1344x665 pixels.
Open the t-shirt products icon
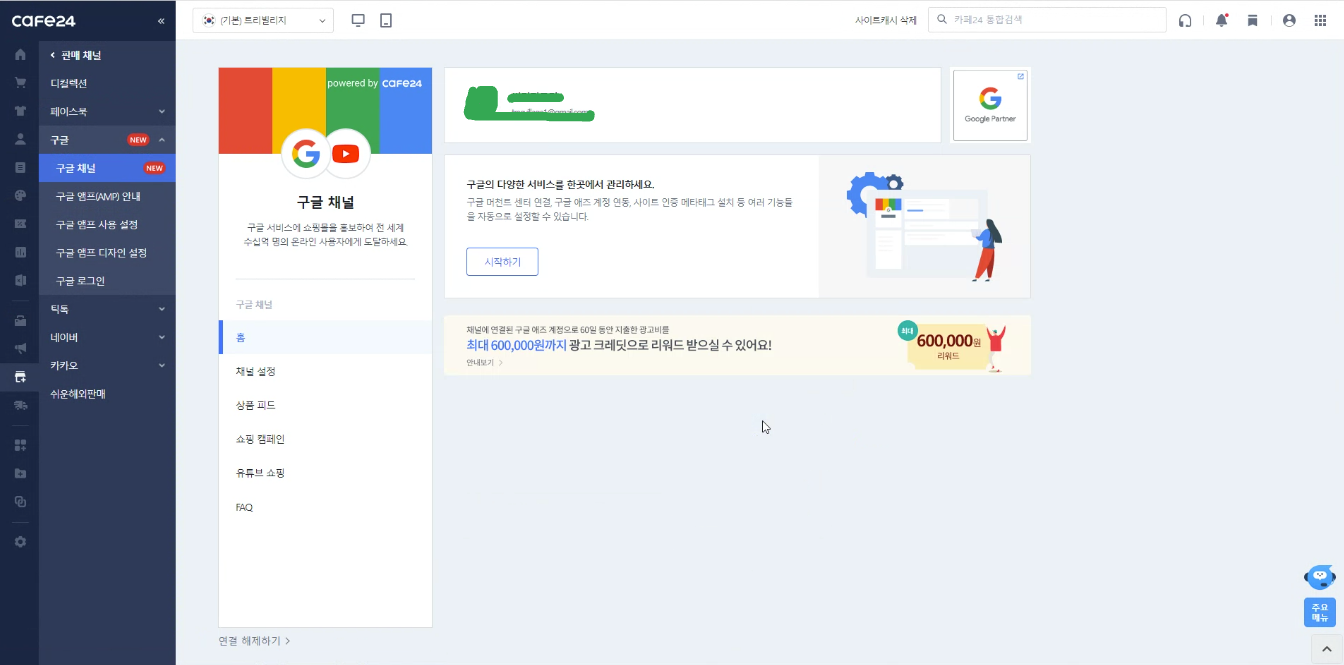[20, 110]
